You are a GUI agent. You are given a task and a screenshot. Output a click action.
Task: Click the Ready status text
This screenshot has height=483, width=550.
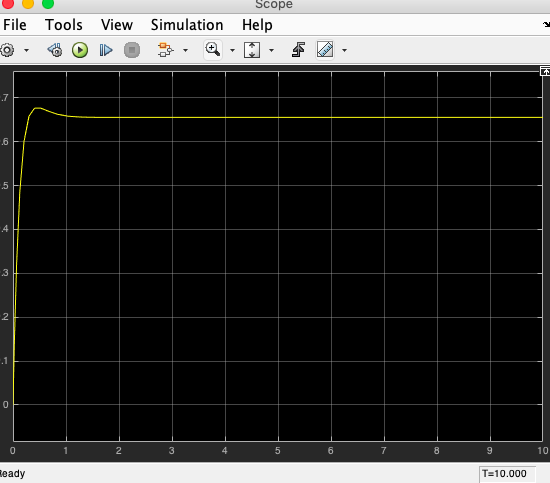[13, 474]
